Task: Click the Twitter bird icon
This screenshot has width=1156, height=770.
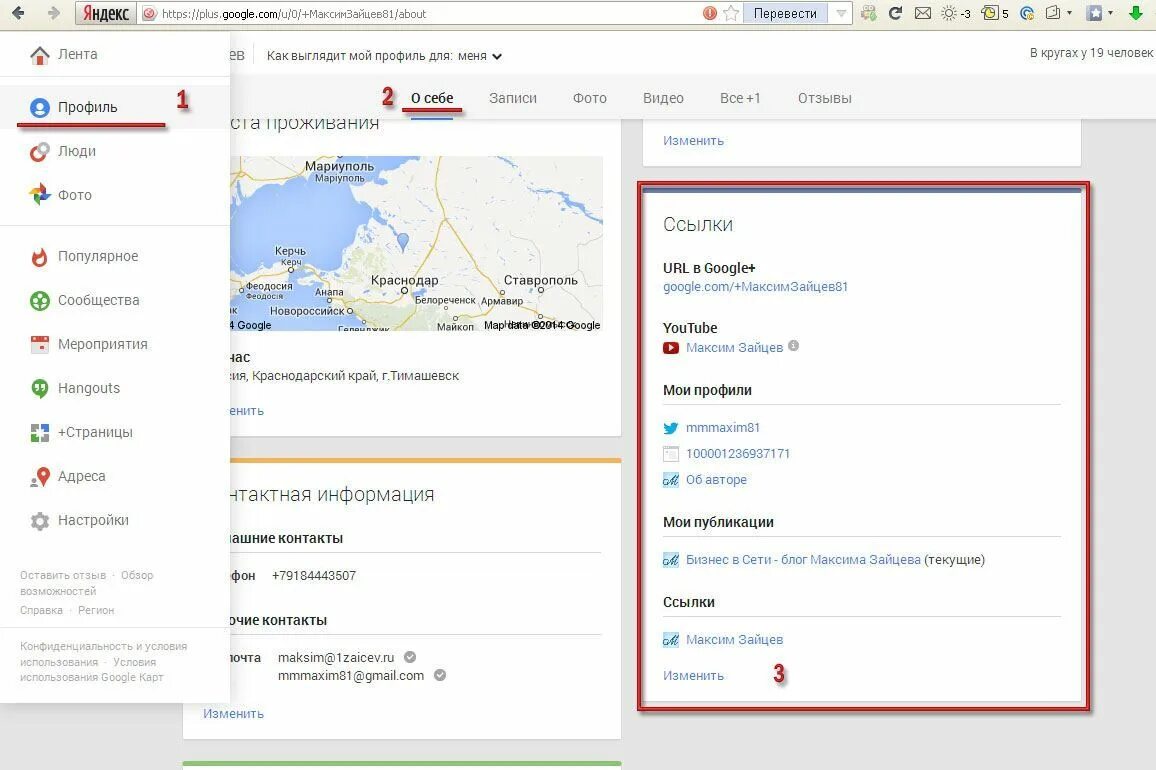Action: pyautogui.click(x=671, y=429)
